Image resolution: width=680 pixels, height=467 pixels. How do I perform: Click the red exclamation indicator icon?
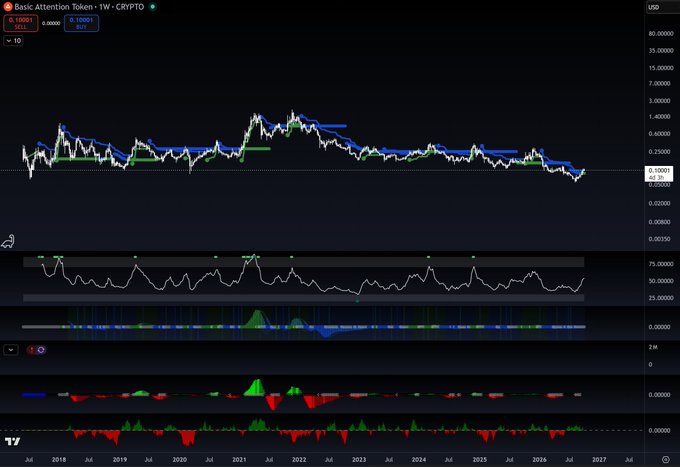click(32, 350)
